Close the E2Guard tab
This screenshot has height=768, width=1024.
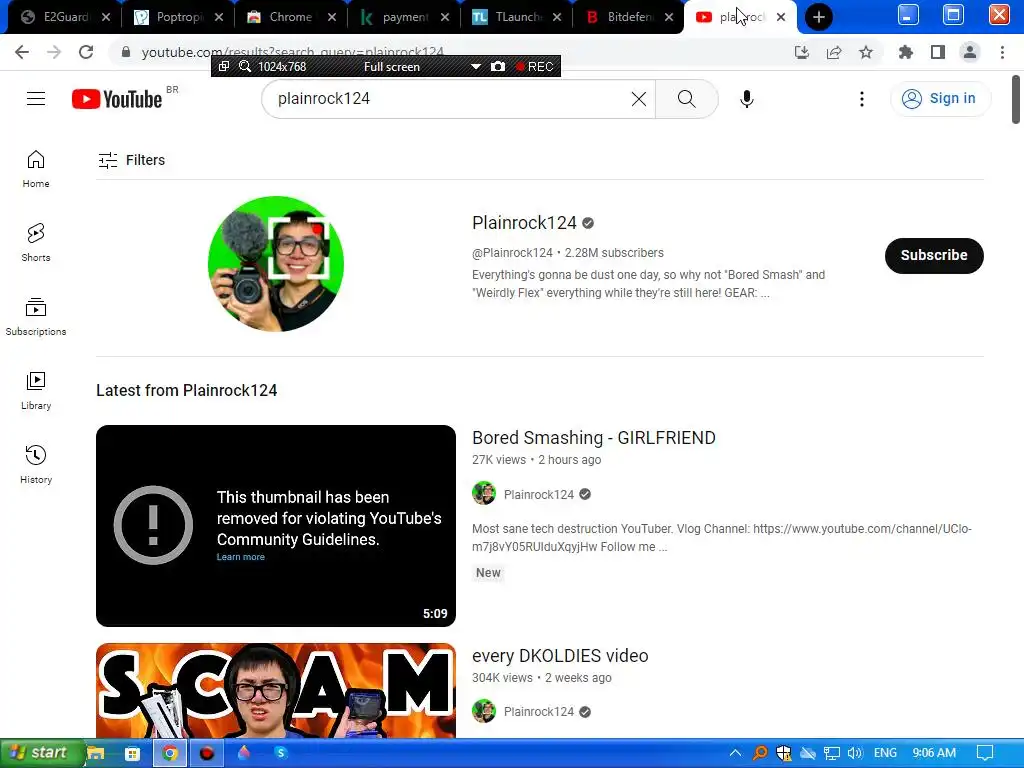point(106,17)
